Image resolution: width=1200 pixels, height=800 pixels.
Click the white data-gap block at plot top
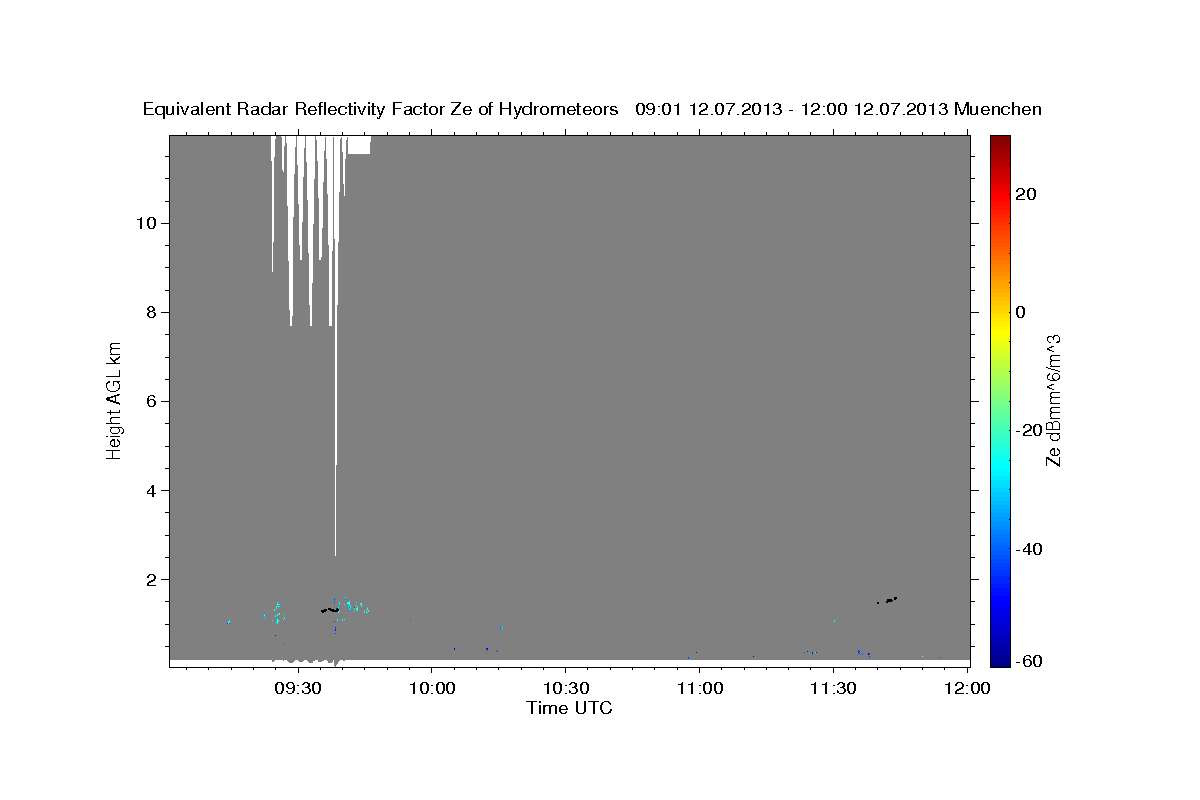[x=358, y=145]
